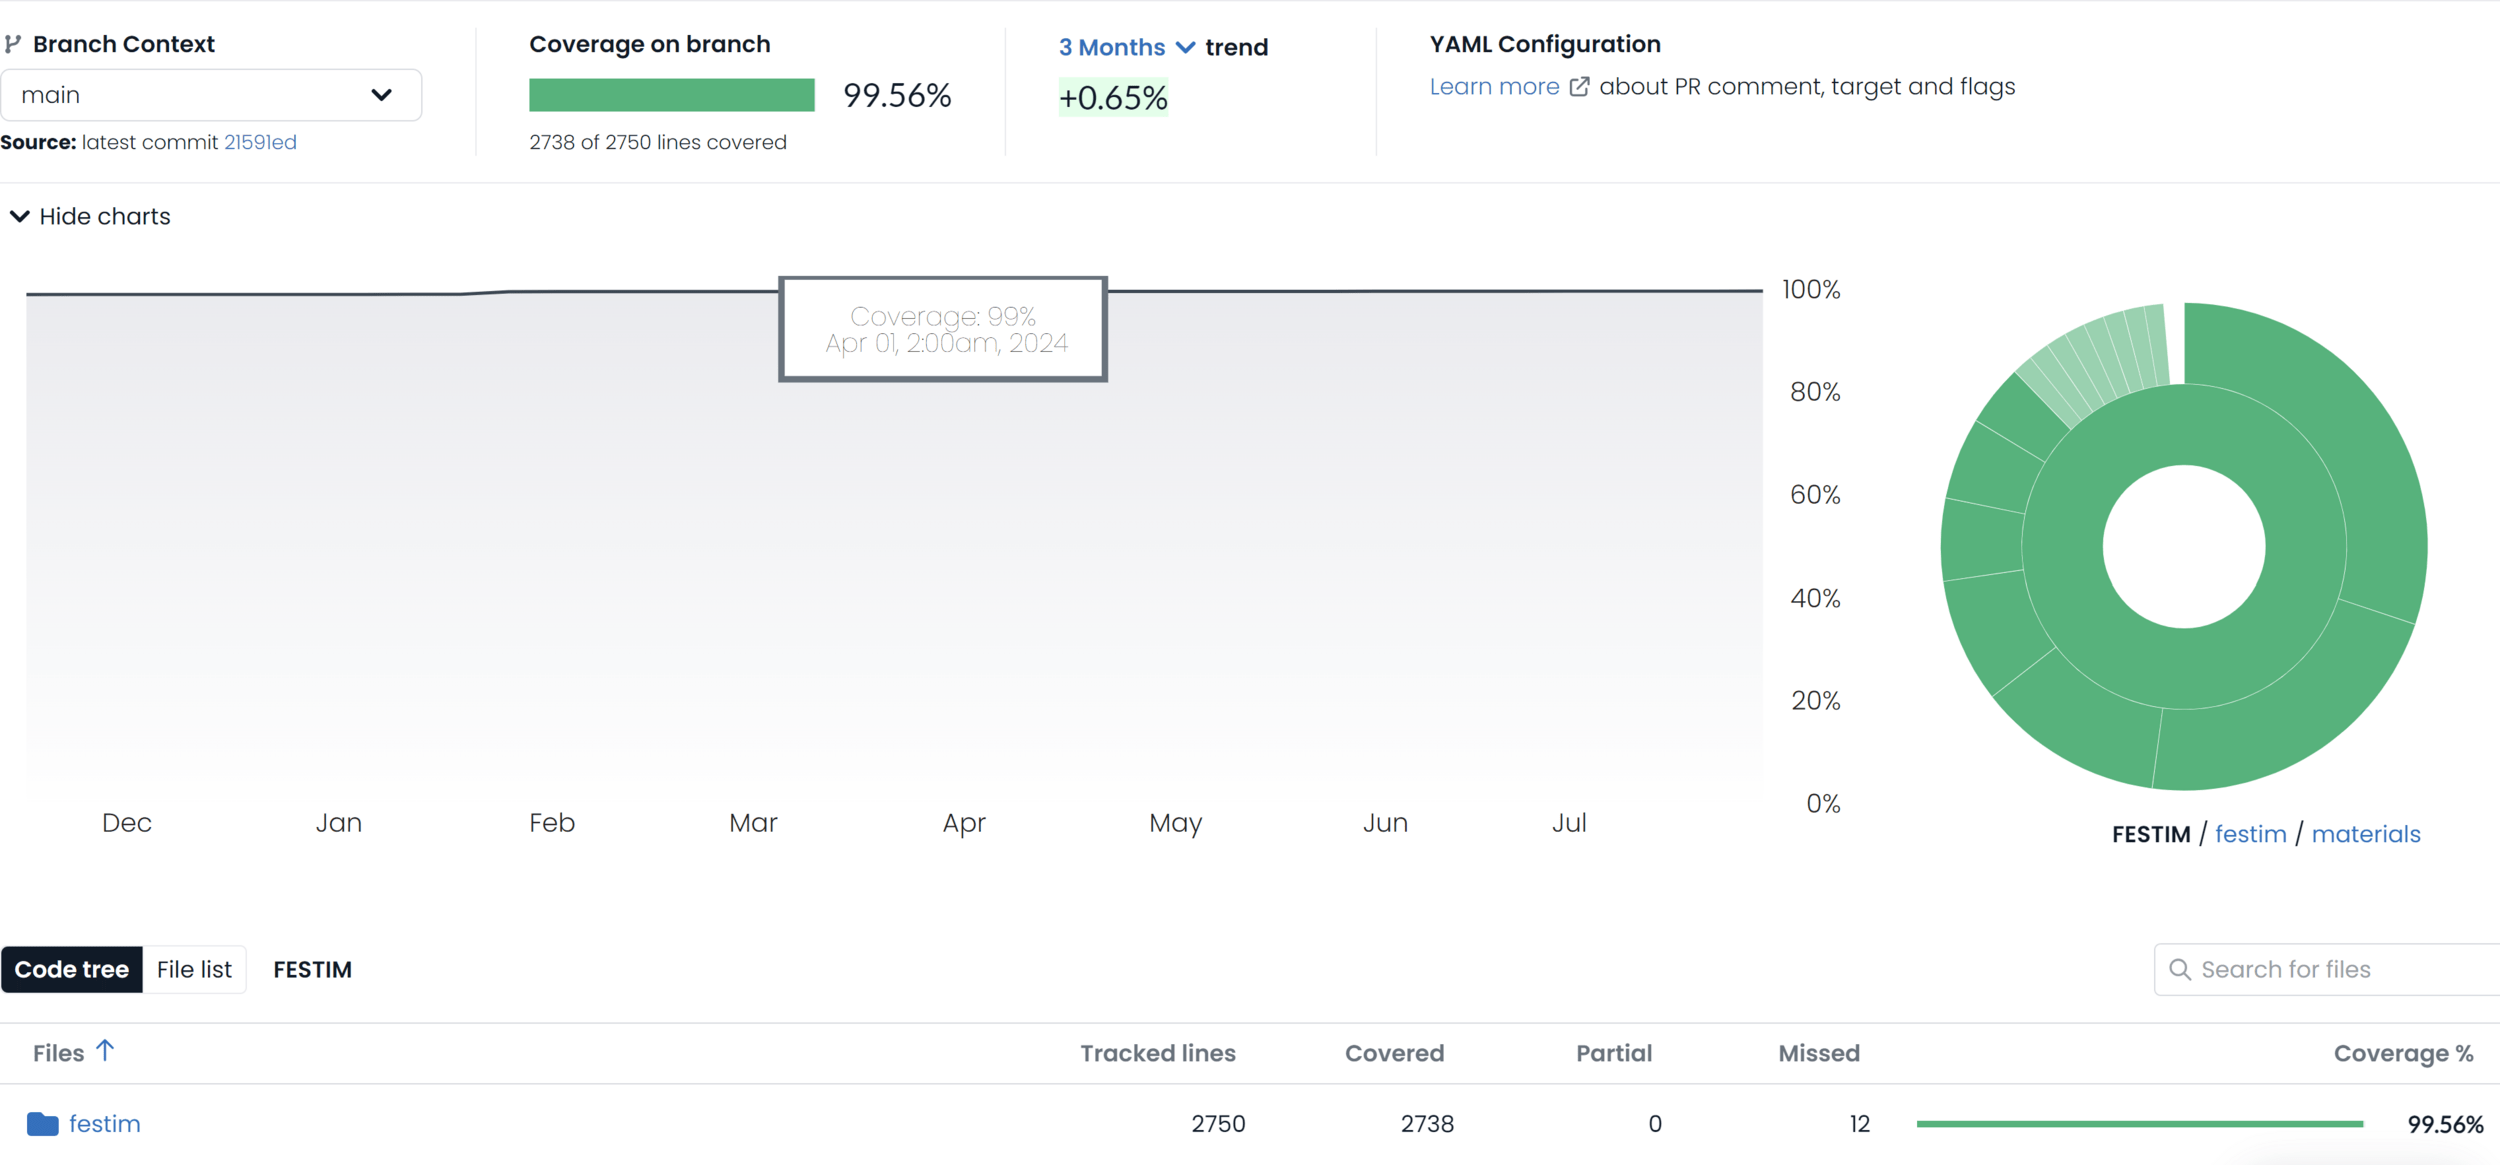The width and height of the screenshot is (2500, 1165).
Task: Click the festim folder icon
Action: pyautogui.click(x=42, y=1124)
